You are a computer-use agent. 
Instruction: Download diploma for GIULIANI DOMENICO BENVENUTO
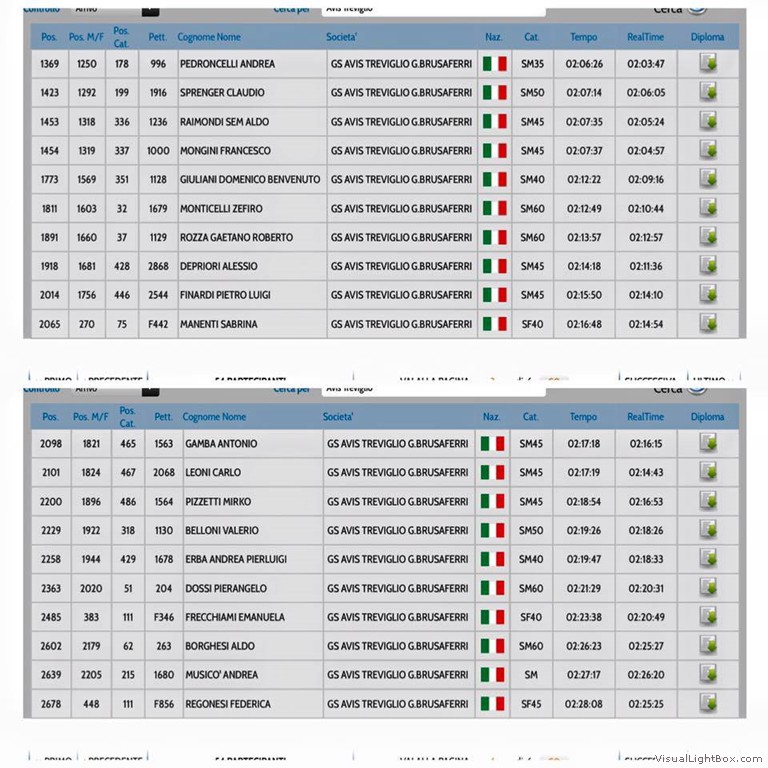point(708,179)
